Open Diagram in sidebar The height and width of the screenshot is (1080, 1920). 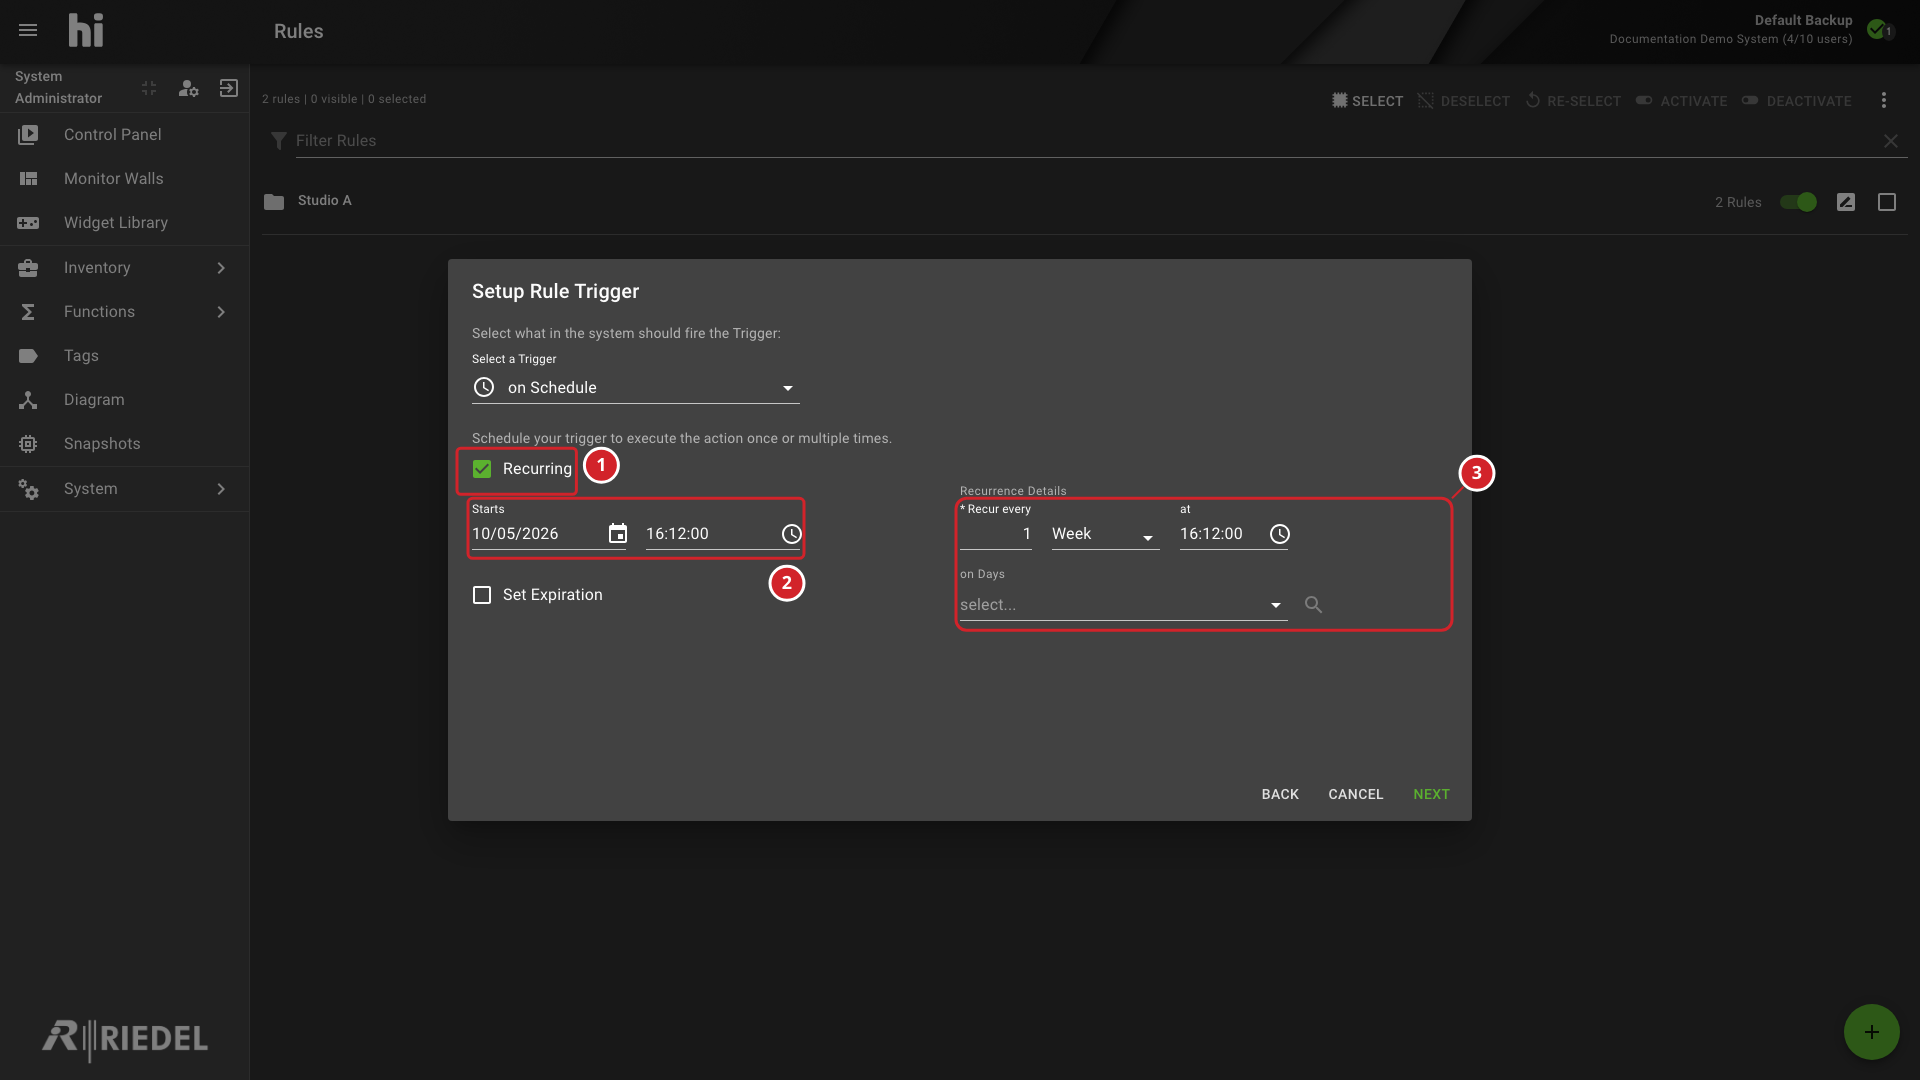click(124, 400)
